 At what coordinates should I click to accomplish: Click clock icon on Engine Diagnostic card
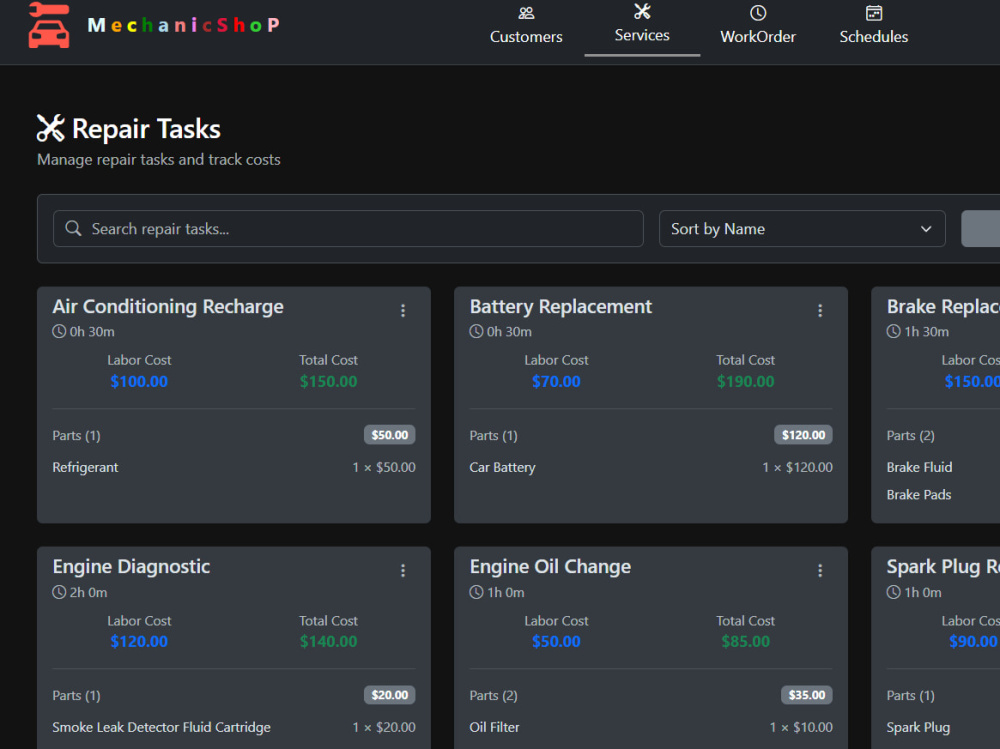pyautogui.click(x=59, y=592)
